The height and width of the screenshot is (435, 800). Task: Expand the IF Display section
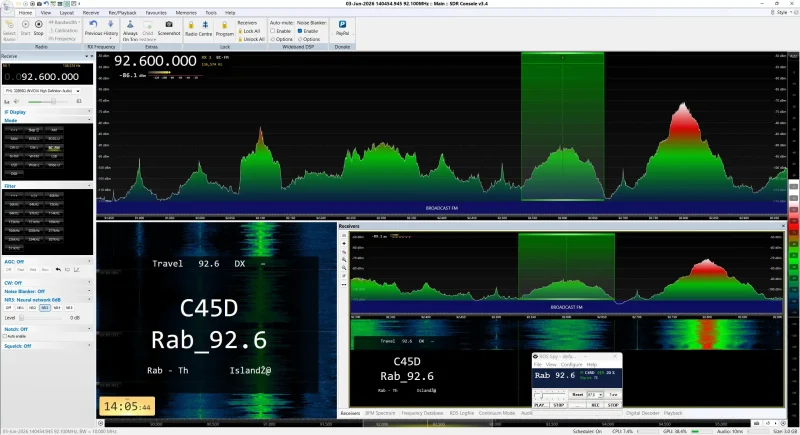47,112
